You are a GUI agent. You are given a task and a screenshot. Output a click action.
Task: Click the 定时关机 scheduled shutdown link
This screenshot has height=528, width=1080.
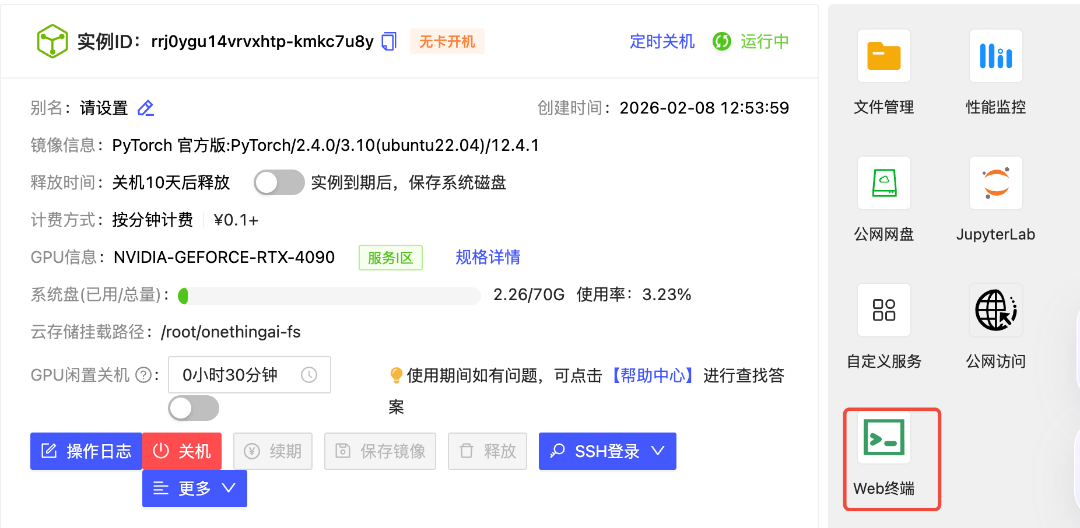(x=662, y=41)
